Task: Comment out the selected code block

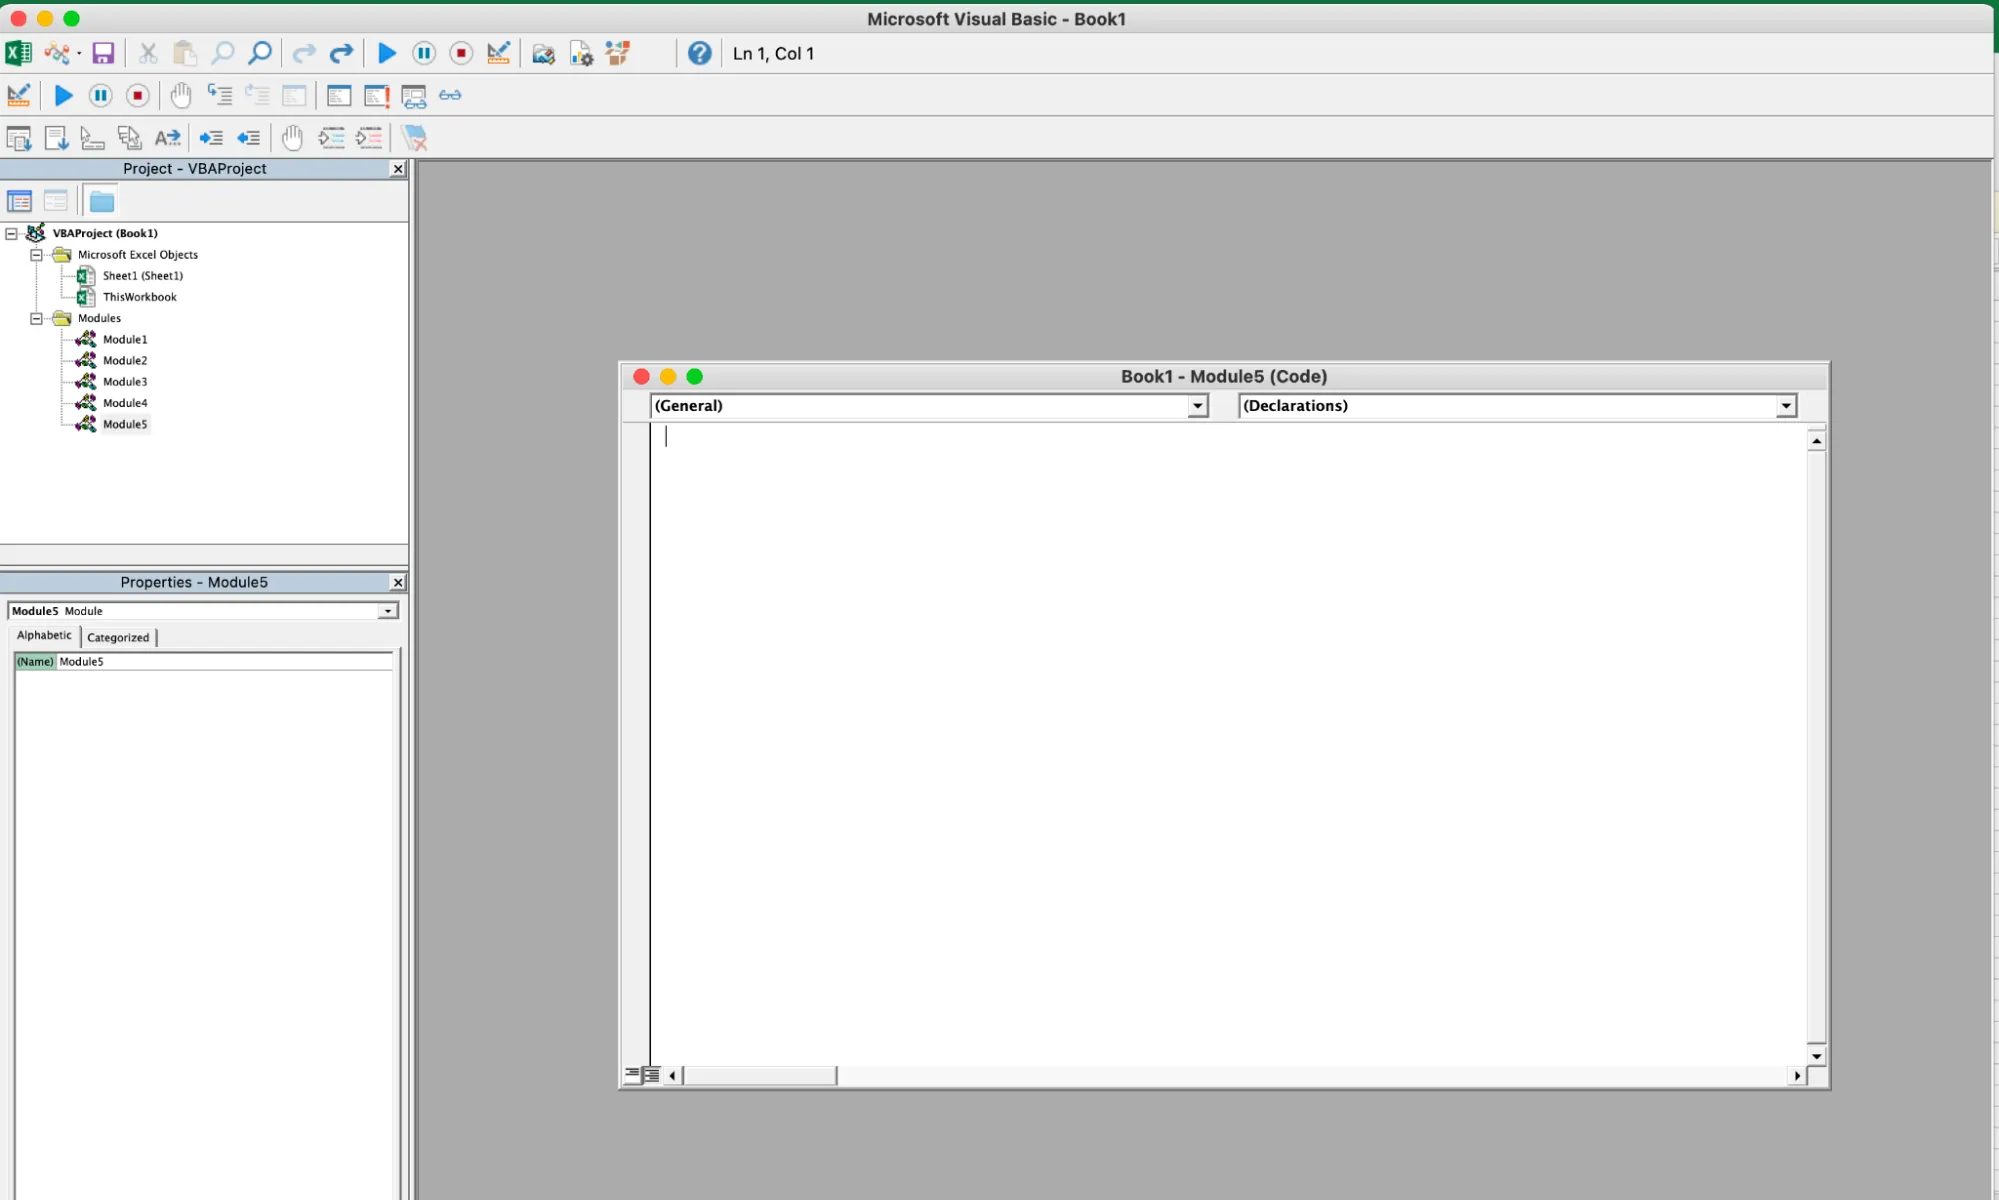Action: (x=333, y=137)
